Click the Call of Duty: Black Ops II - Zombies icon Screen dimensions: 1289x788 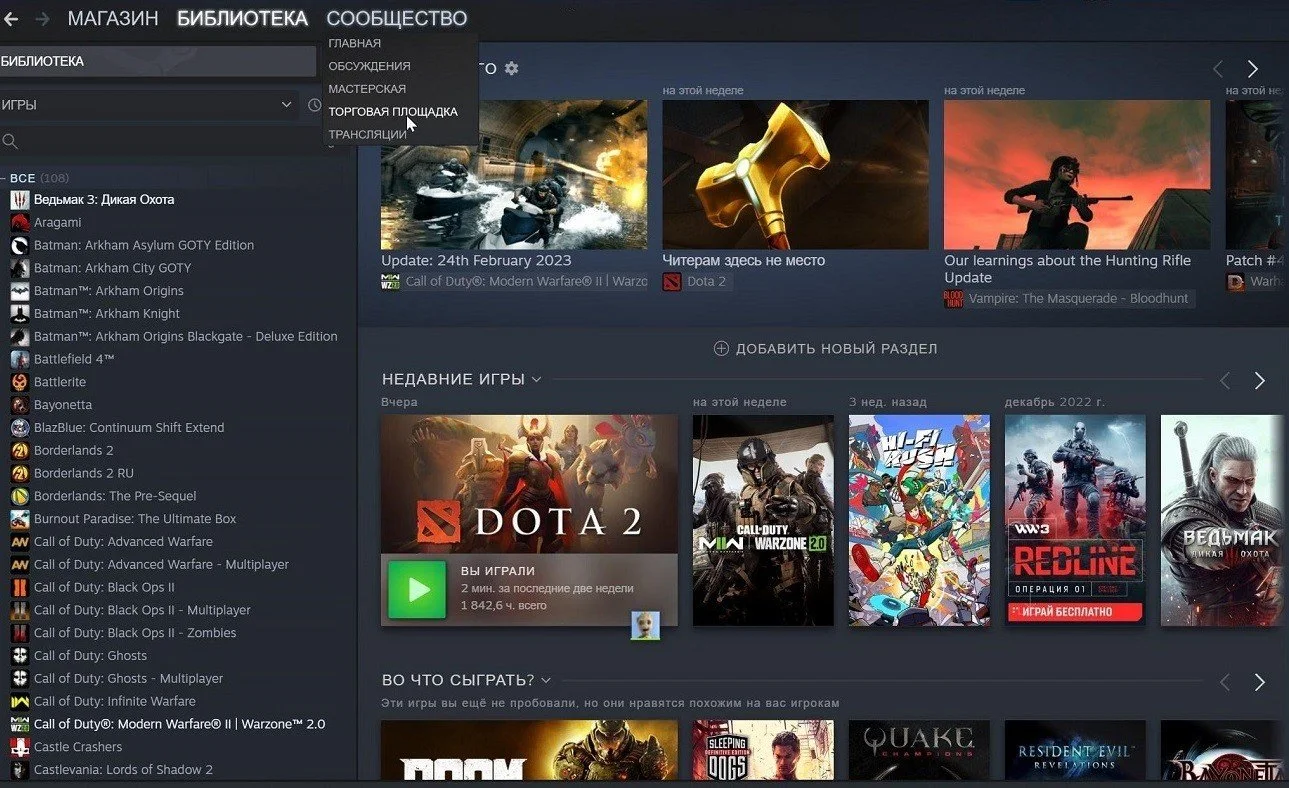click(x=19, y=633)
